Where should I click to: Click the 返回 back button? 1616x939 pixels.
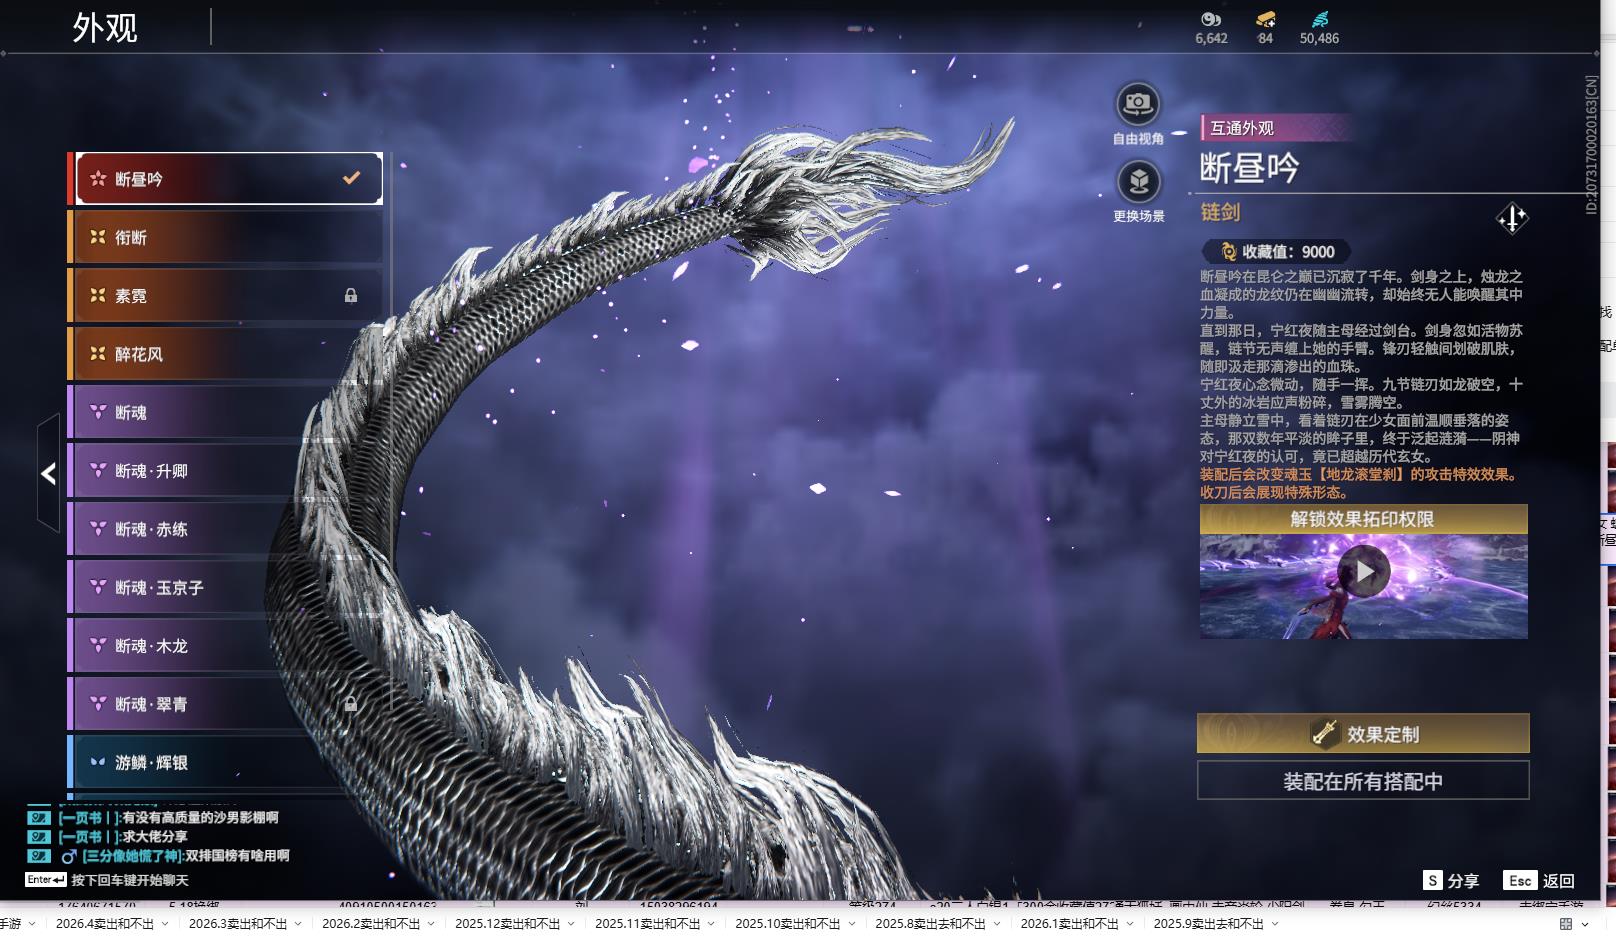pos(1540,880)
